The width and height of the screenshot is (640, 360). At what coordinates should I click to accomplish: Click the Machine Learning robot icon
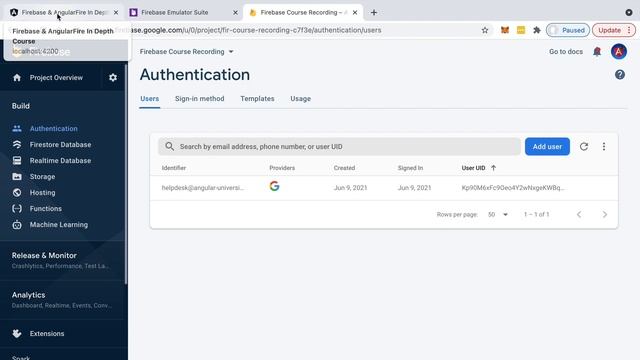click(17, 224)
